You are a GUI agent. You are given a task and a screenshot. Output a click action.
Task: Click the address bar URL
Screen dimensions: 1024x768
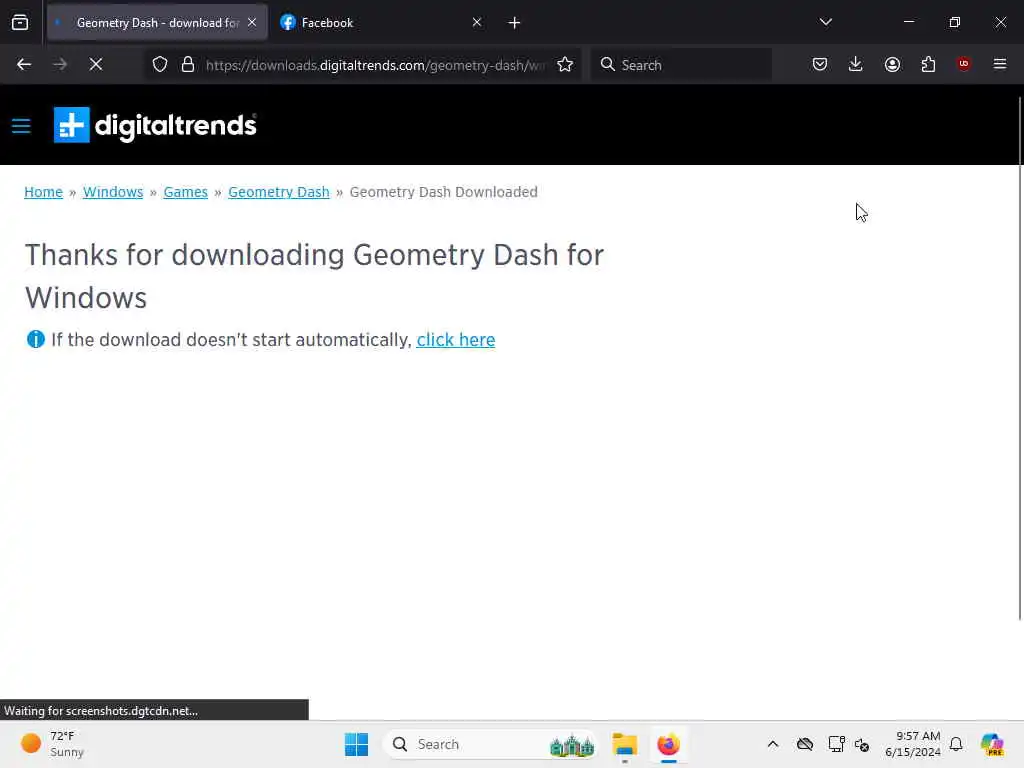[x=376, y=65]
